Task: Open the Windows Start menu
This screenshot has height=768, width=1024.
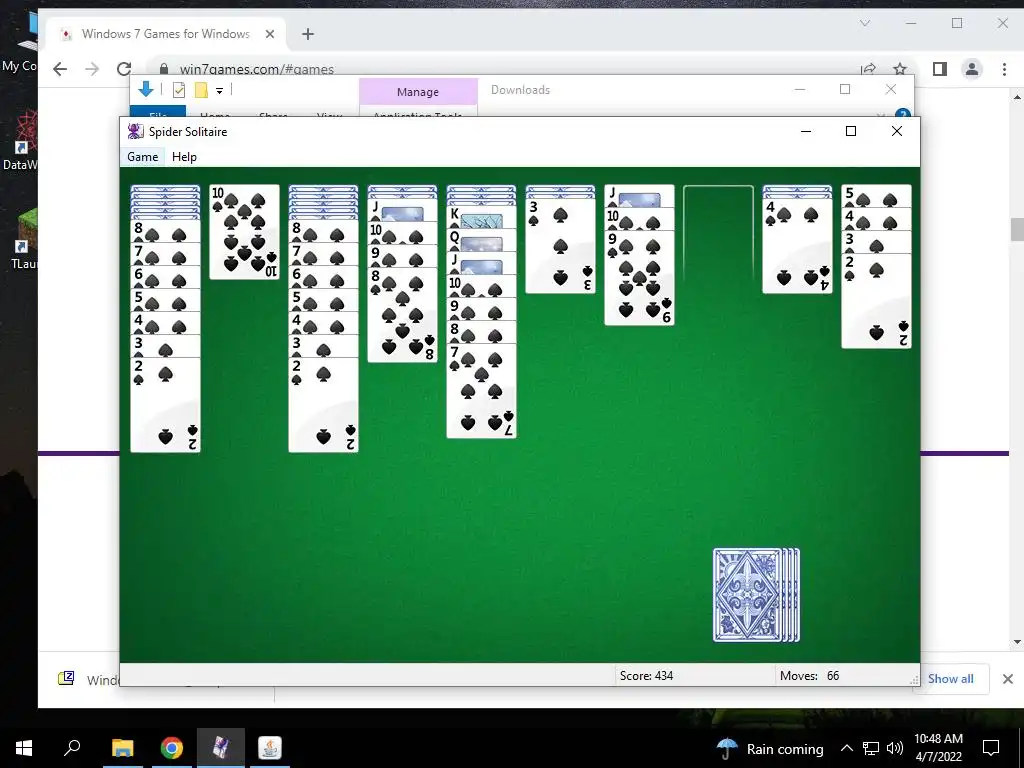Action: point(24,748)
